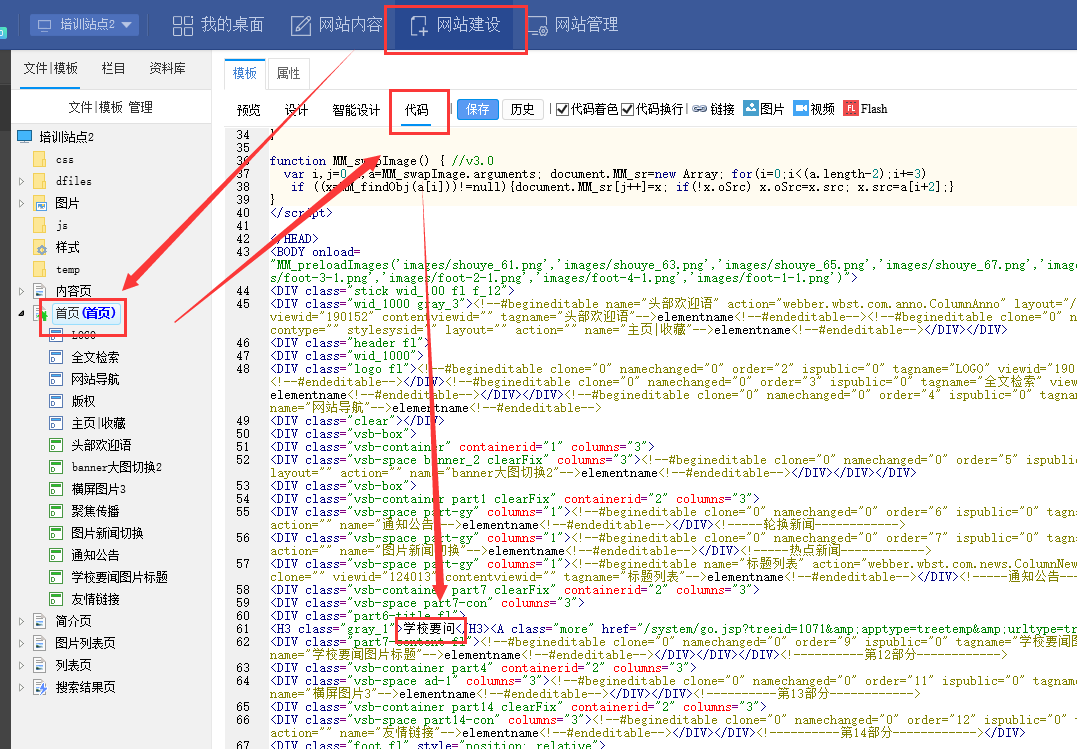
Task: Collapse the 首页 tree node
Action: [x=22, y=314]
